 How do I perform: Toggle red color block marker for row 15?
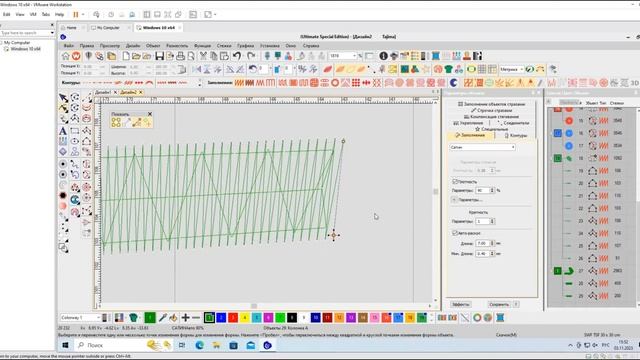569,121
